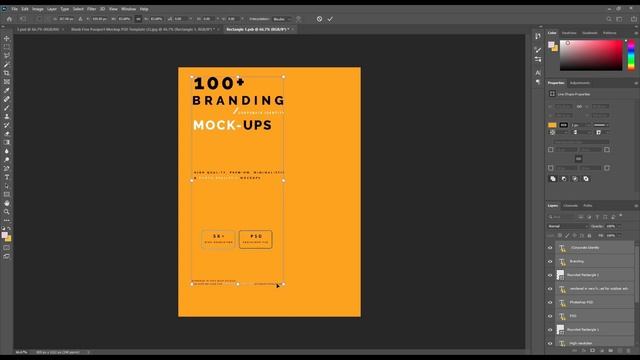Click the shape stroke color swatch
Image resolution: width=640 pixels, height=360 pixels.
coord(564,125)
